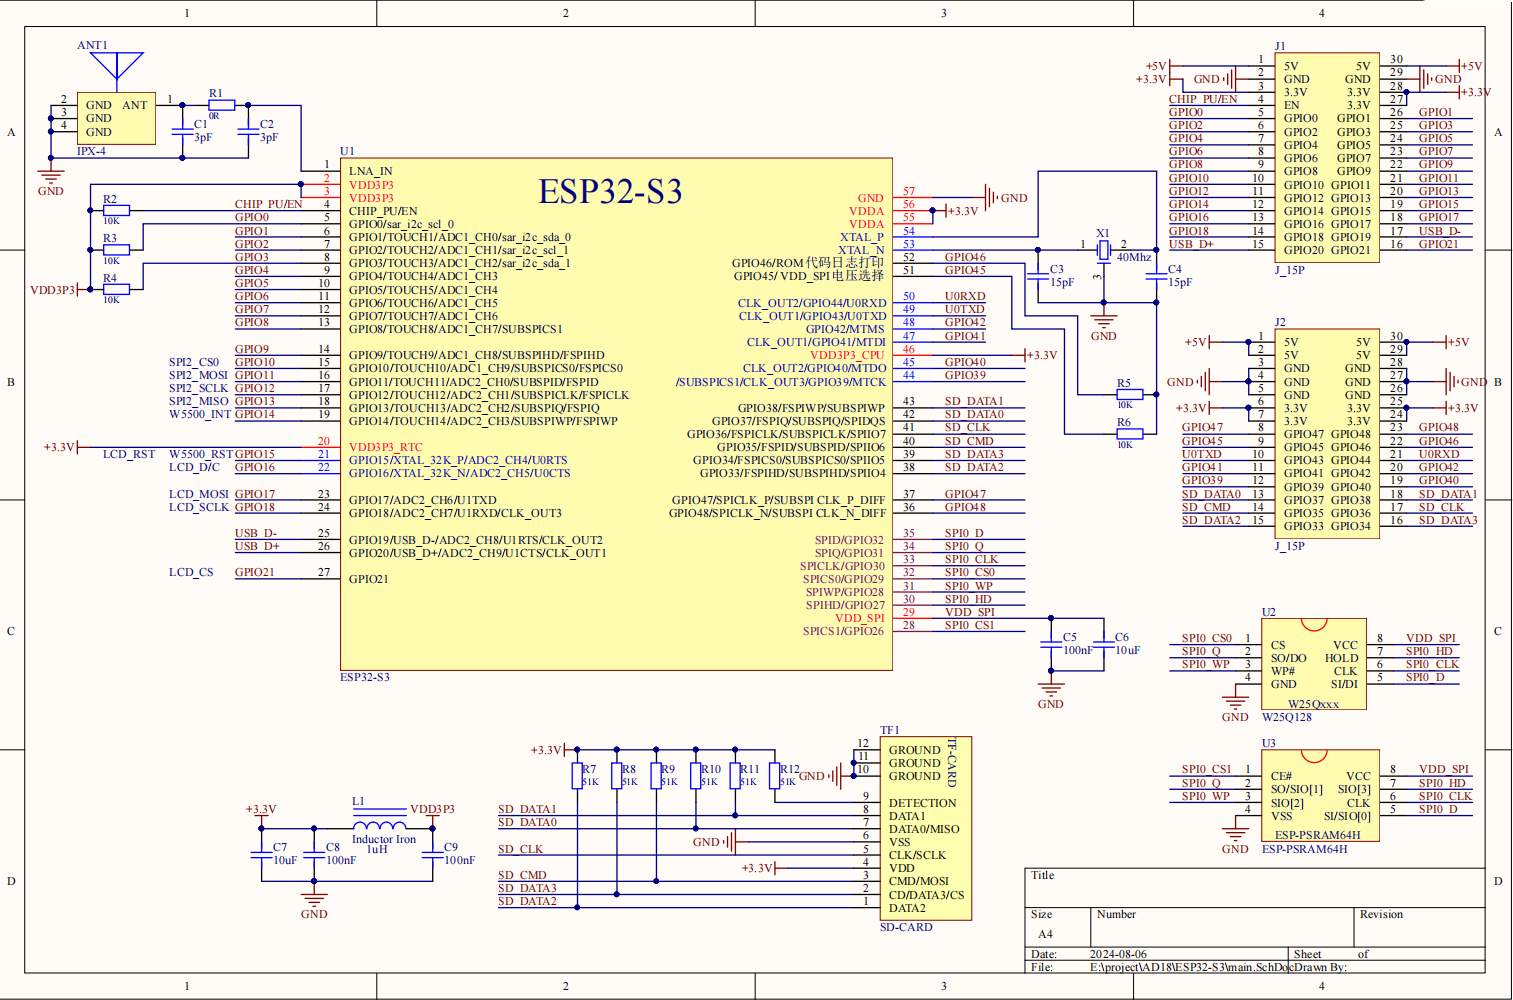This screenshot has height=1000, width=1513.
Task: Click the 10K resistor R2
Action: (x=116, y=211)
